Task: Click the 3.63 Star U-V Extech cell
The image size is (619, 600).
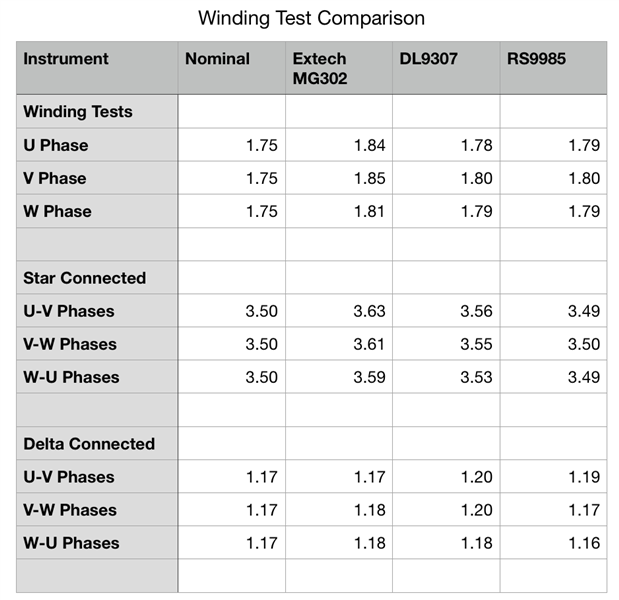Action: 369,311
